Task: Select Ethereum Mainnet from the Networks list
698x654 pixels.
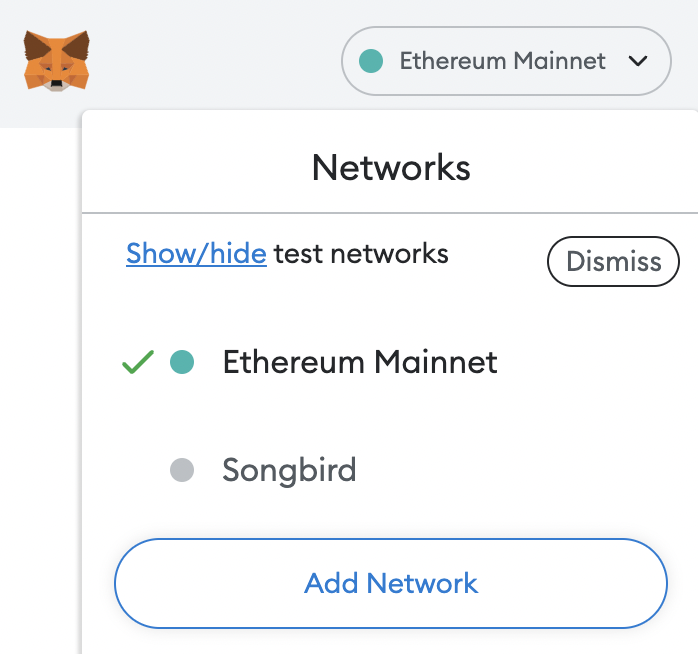Action: [360, 362]
